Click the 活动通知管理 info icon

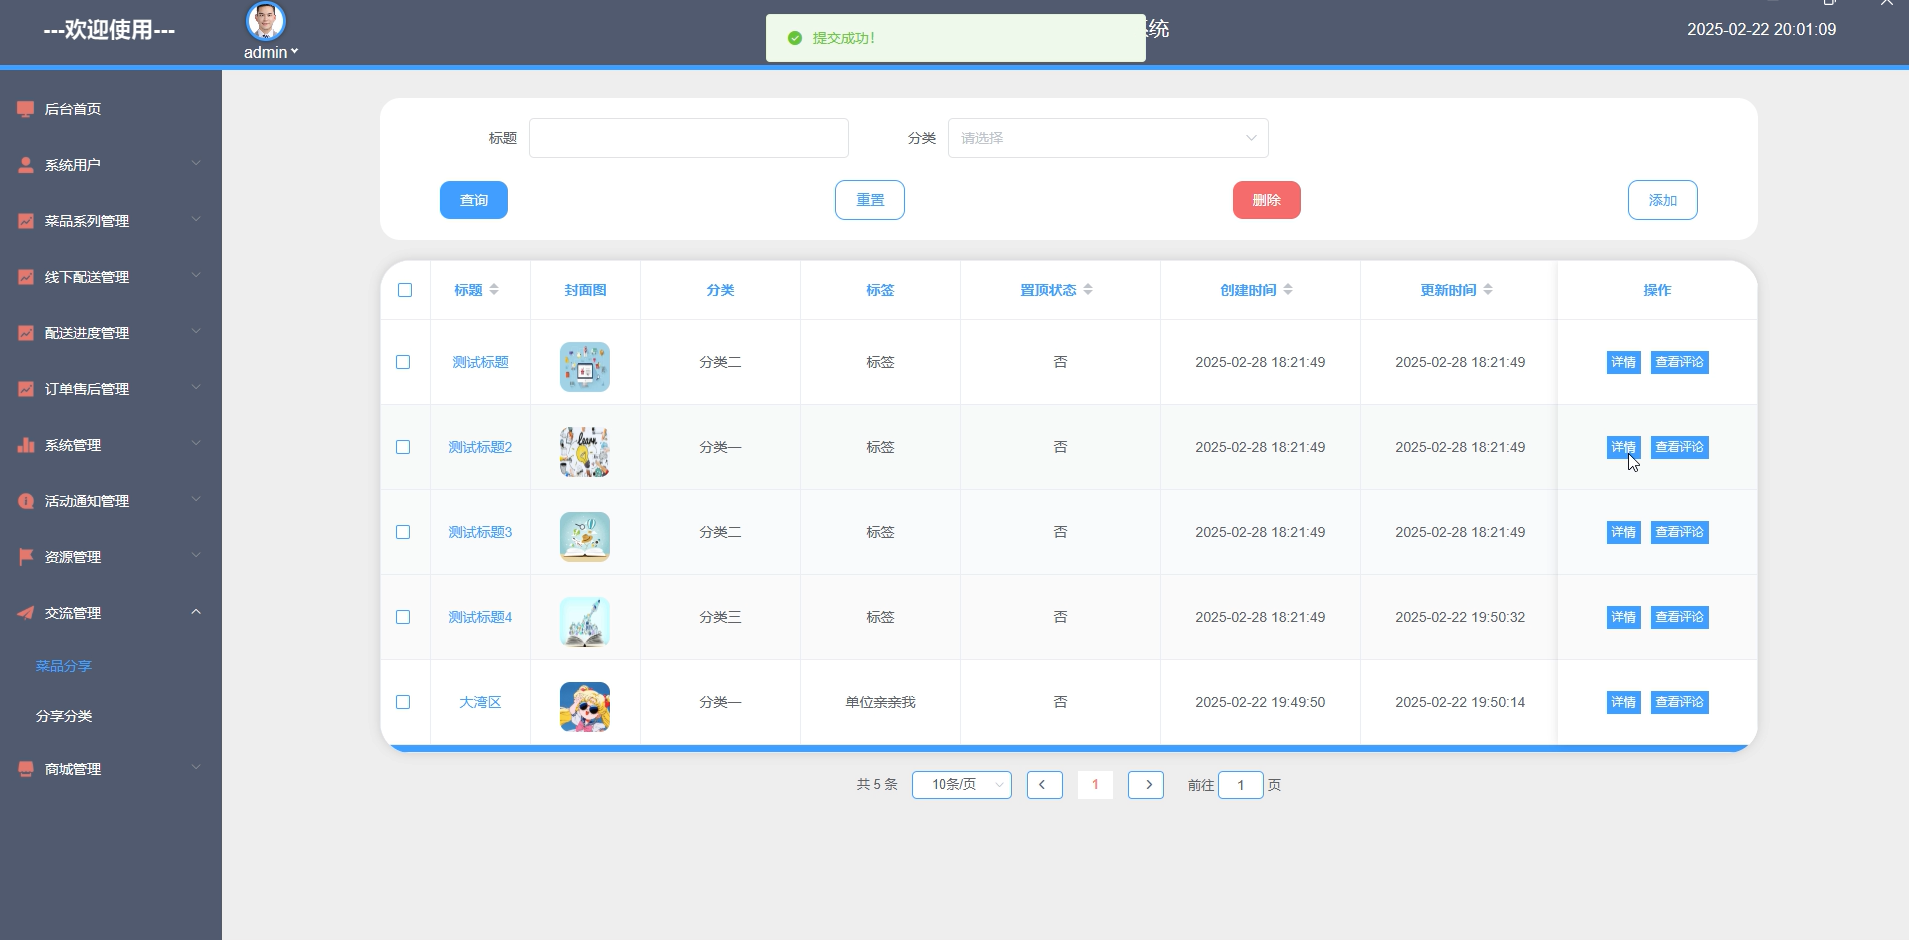point(26,501)
